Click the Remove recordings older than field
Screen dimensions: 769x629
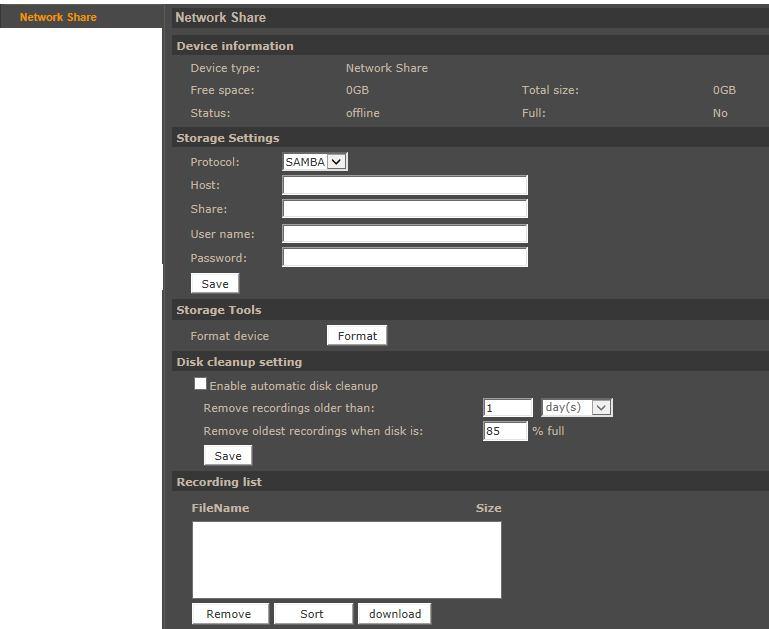click(508, 407)
